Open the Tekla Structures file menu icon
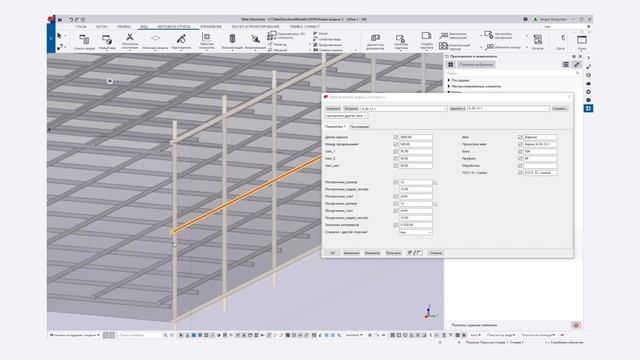 (x=51, y=19)
